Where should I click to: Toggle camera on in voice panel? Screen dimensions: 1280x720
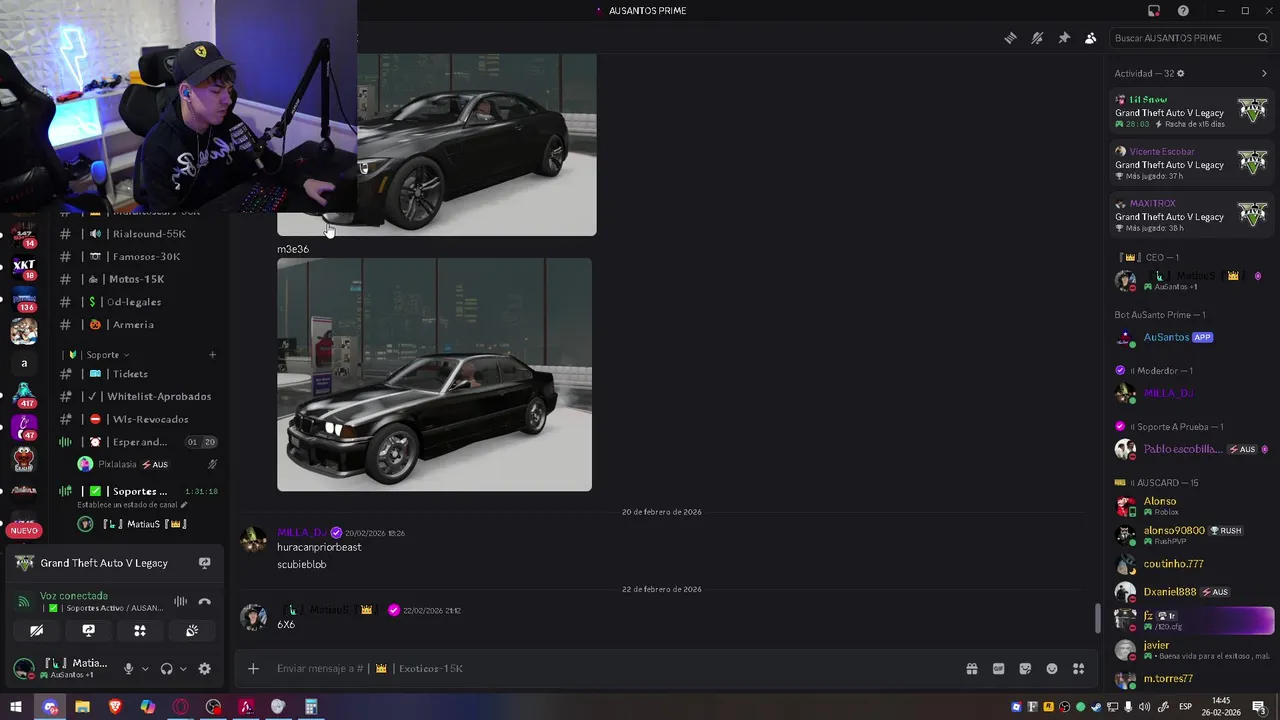36,630
